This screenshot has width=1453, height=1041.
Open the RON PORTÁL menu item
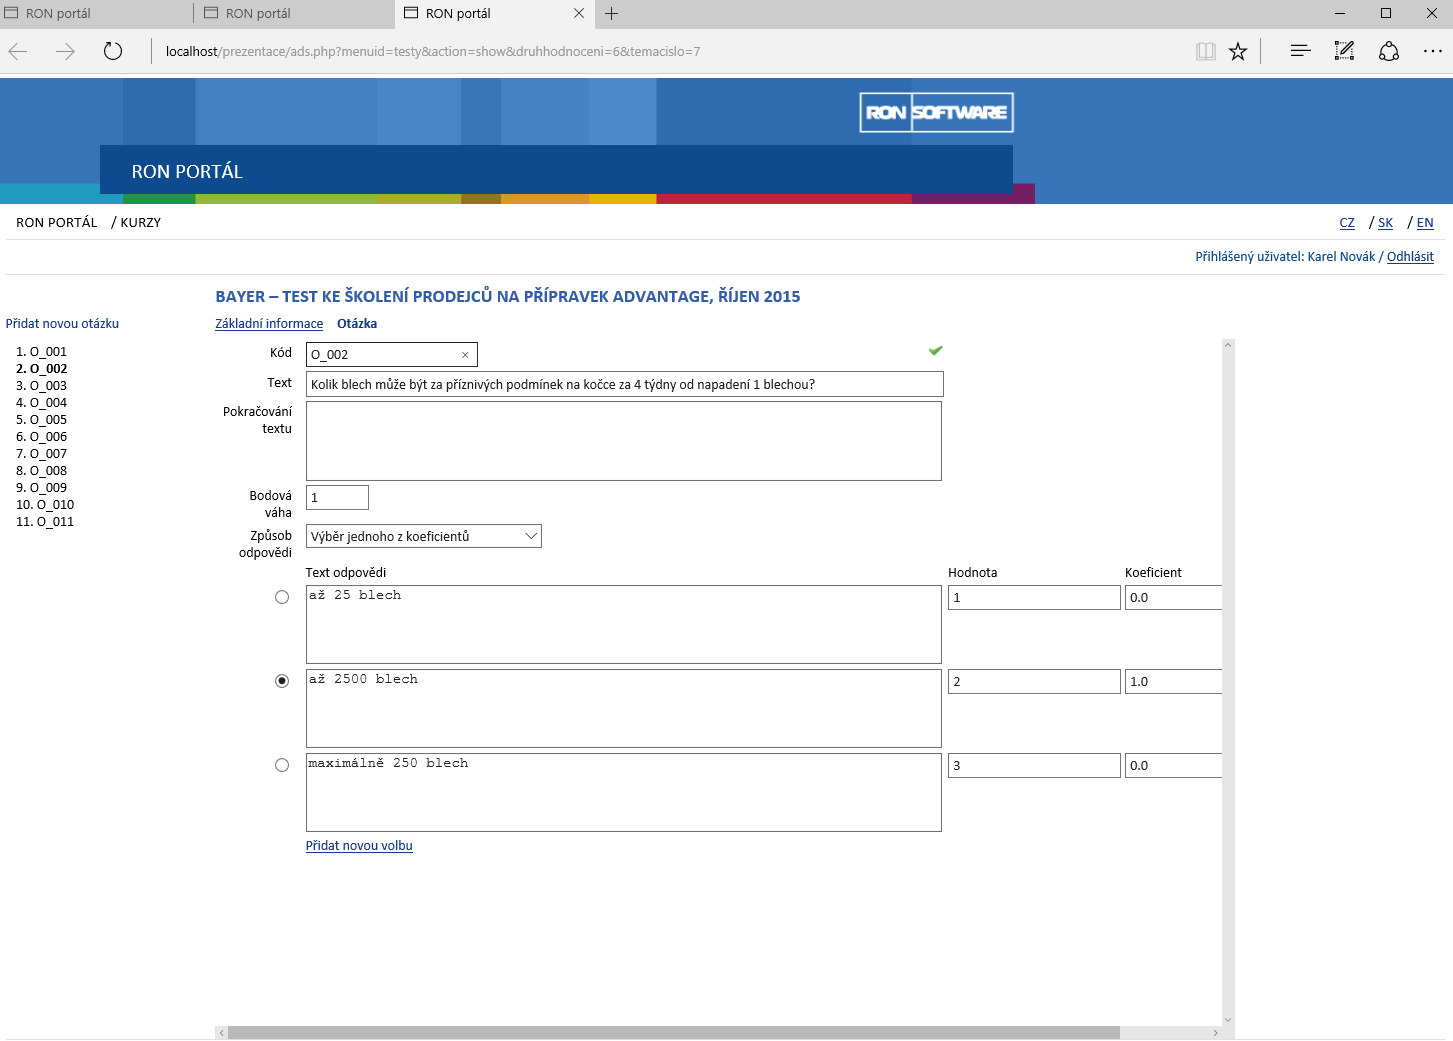click(x=57, y=223)
